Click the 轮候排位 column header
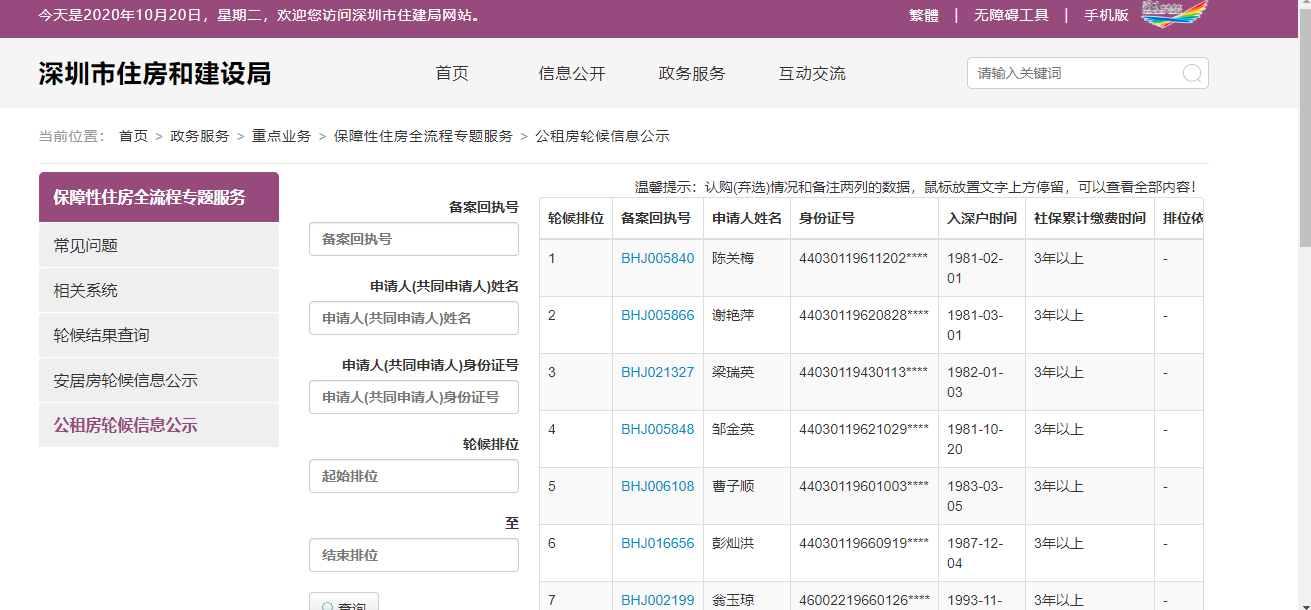This screenshot has height=610, width=1311. tap(576, 218)
